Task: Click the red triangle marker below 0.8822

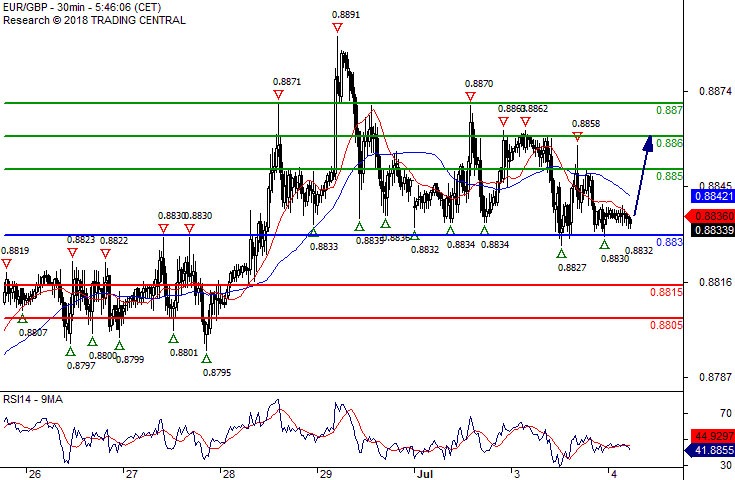Action: point(105,254)
